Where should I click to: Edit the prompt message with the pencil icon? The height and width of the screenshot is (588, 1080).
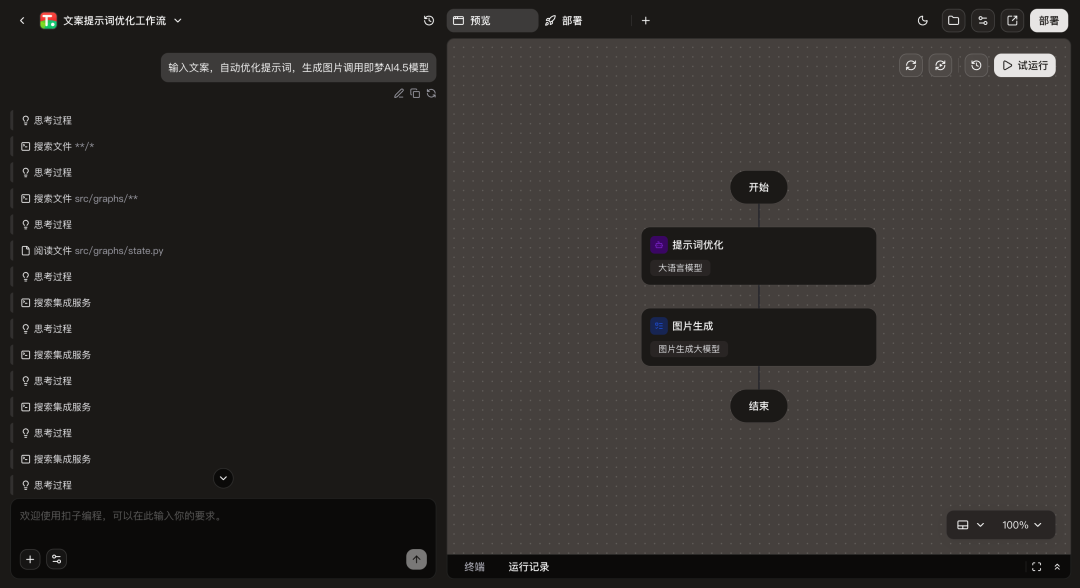[x=399, y=93]
